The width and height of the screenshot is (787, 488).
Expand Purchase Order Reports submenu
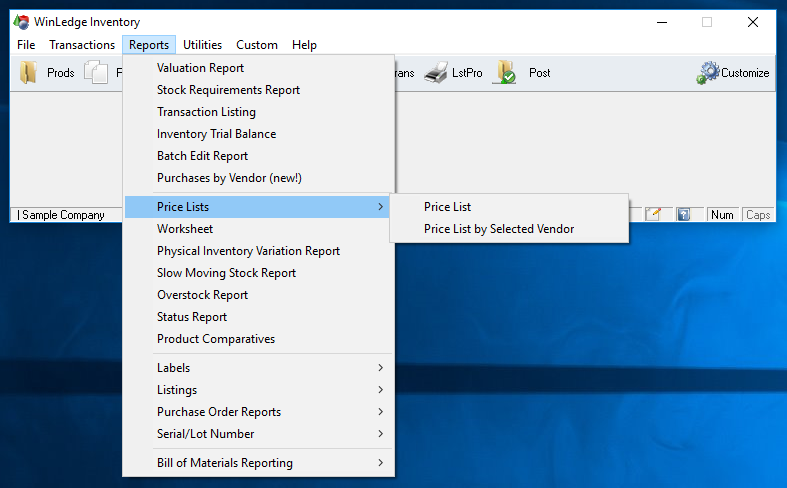click(x=258, y=412)
